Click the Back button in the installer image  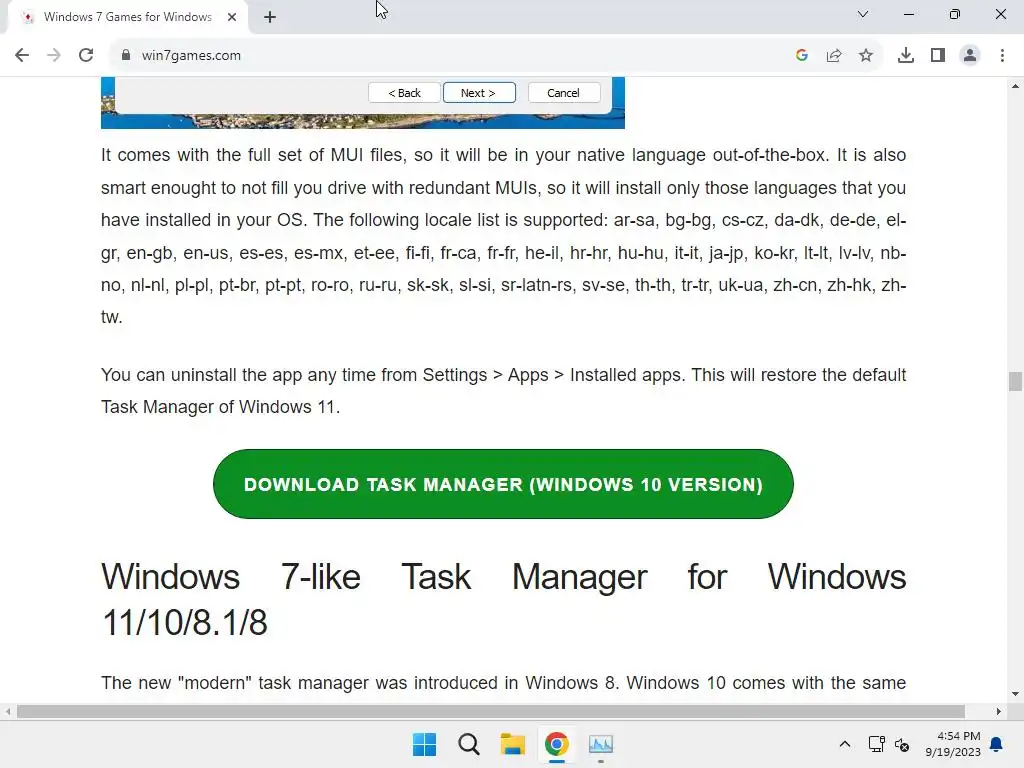tap(404, 93)
